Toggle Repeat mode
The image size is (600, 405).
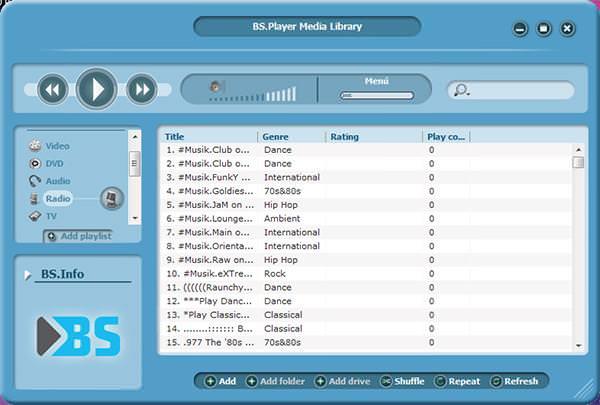coord(458,381)
